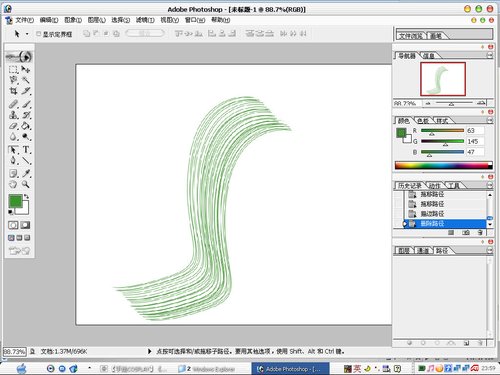
Task: Select the Zoom magnifier tool
Action: click(x=26, y=184)
